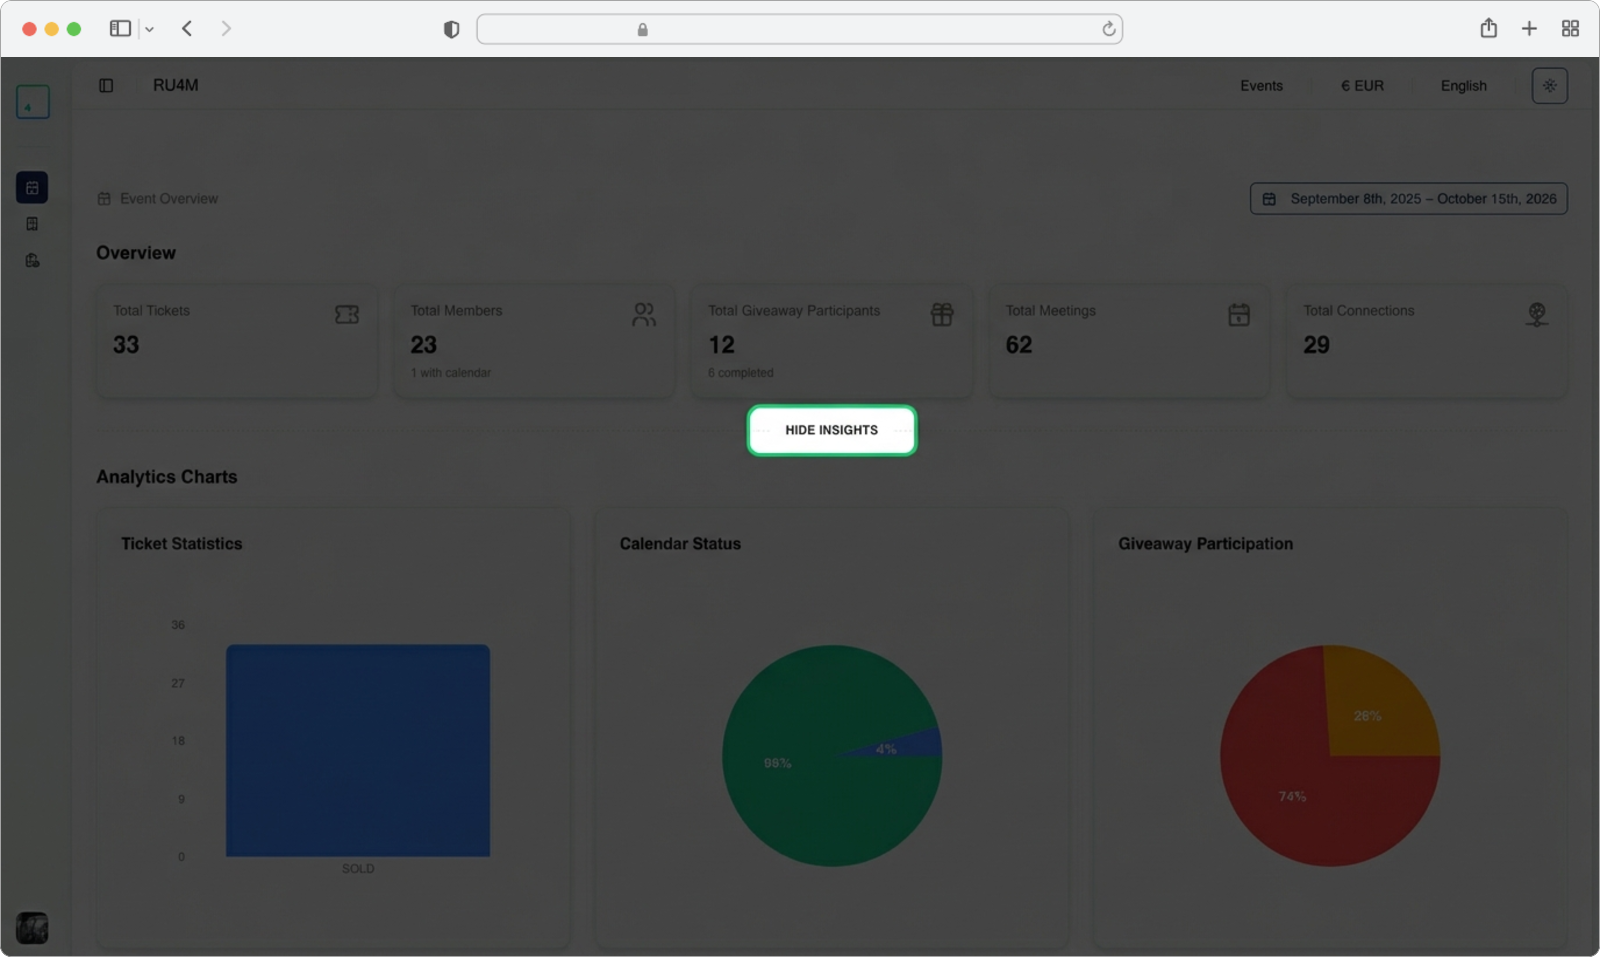
Task: Click the green logo box in sidebar
Action: click(x=32, y=102)
